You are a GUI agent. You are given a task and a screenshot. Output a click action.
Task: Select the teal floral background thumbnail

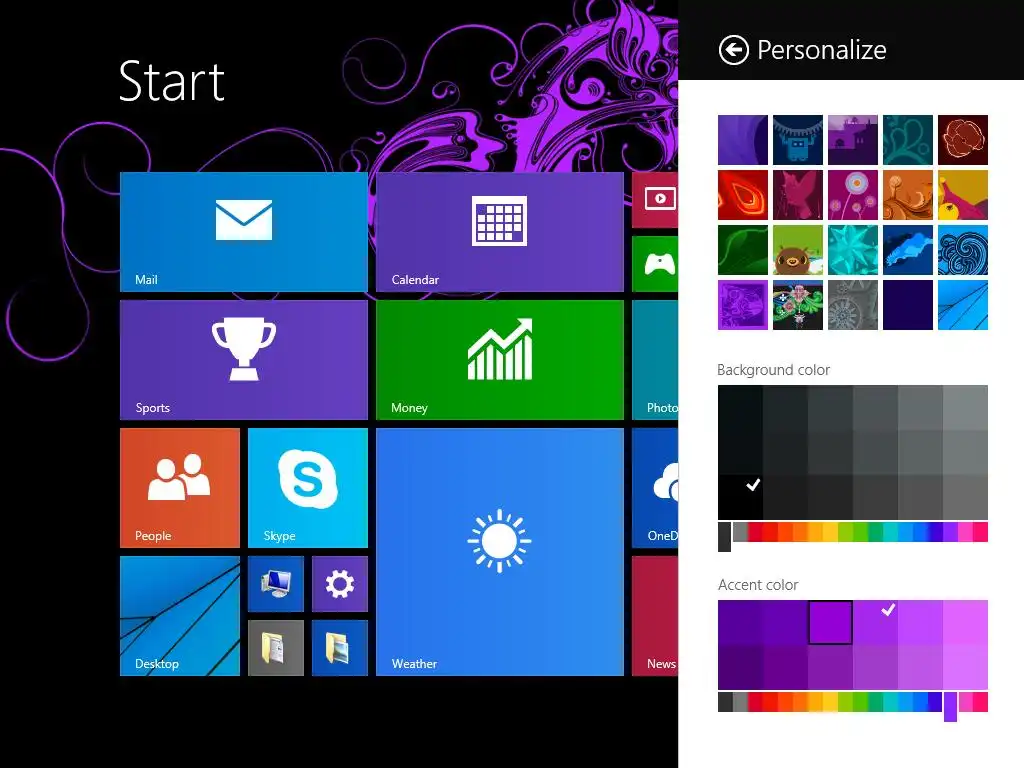[x=908, y=140]
